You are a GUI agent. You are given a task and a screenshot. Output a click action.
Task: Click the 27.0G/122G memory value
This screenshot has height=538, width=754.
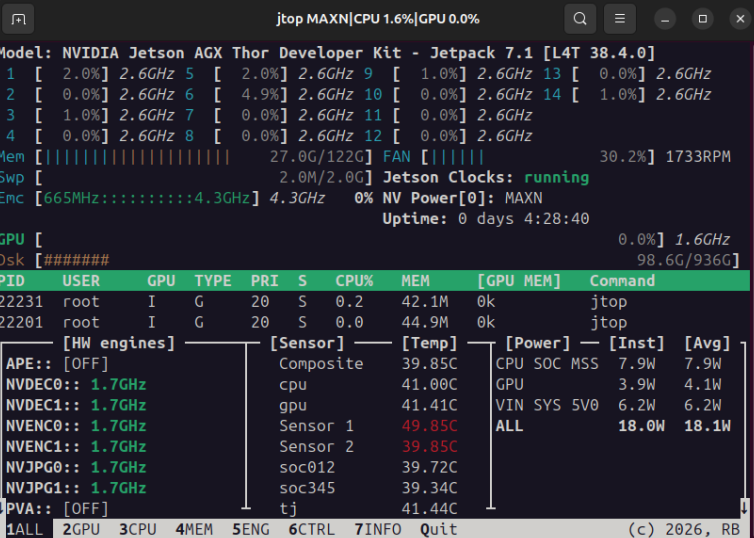click(x=316, y=157)
